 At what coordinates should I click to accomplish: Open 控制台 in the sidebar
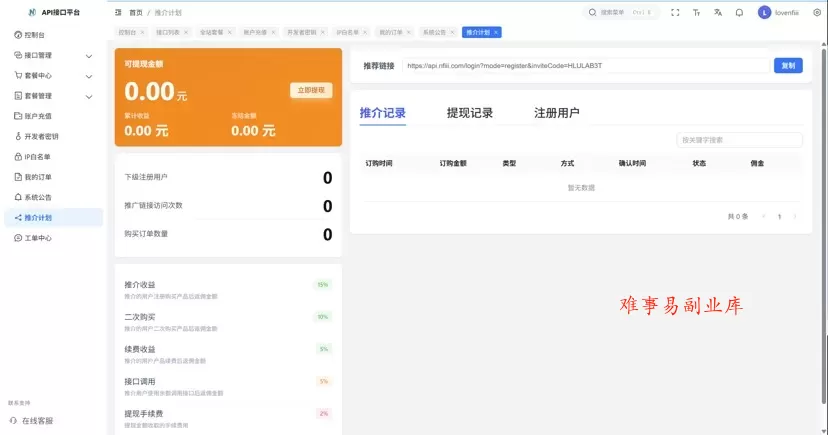click(53, 35)
